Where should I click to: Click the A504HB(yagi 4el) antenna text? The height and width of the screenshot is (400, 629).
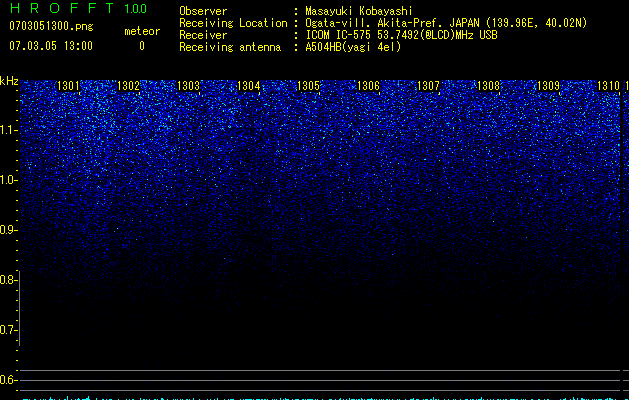(x=353, y=47)
